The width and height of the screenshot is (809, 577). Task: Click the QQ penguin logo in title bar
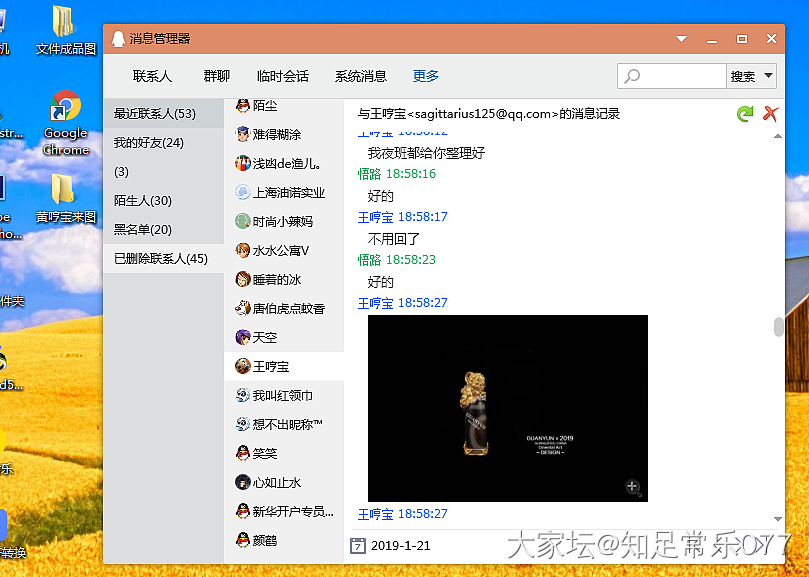(x=118, y=39)
